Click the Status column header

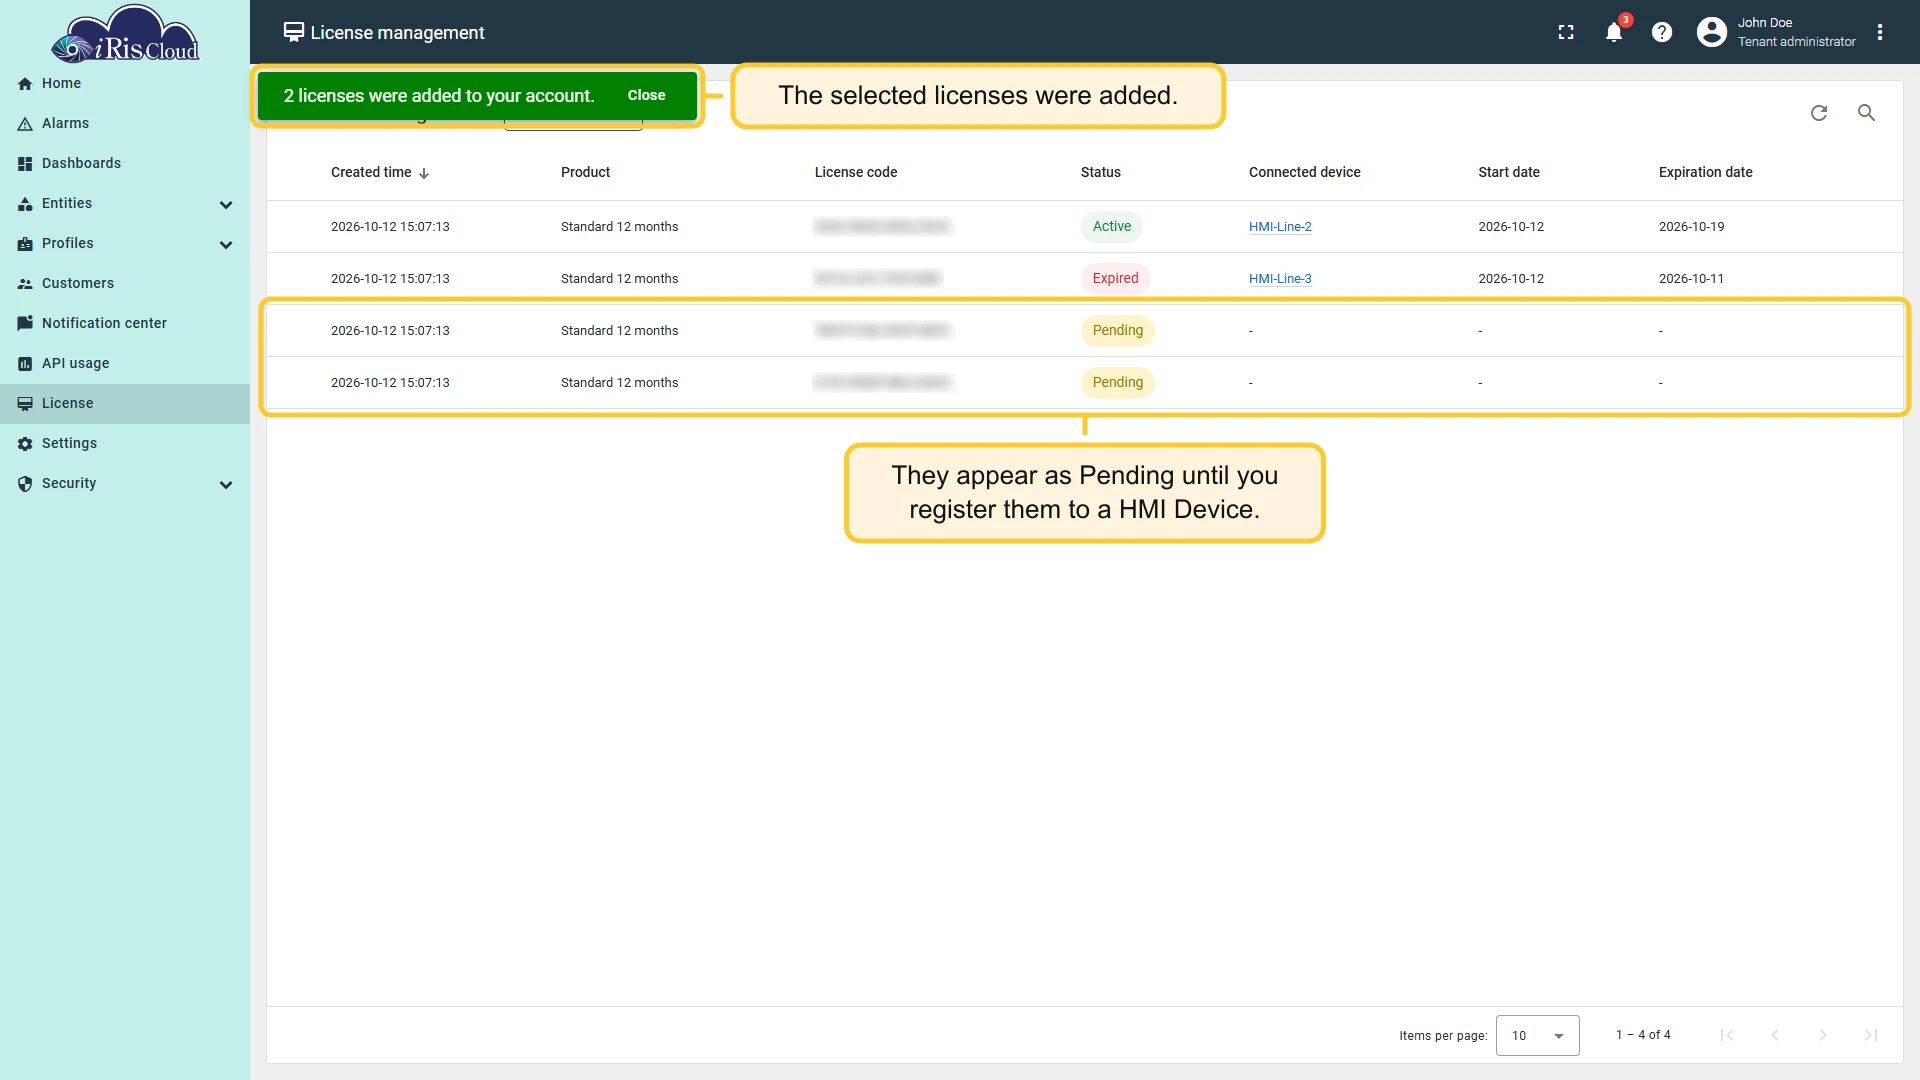point(1100,172)
